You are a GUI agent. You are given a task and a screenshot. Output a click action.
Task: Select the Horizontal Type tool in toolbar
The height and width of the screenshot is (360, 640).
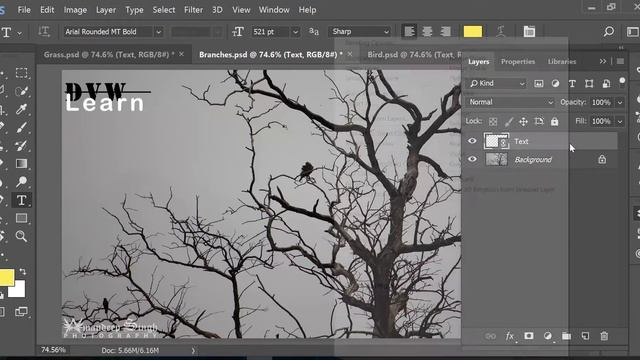click(x=21, y=200)
